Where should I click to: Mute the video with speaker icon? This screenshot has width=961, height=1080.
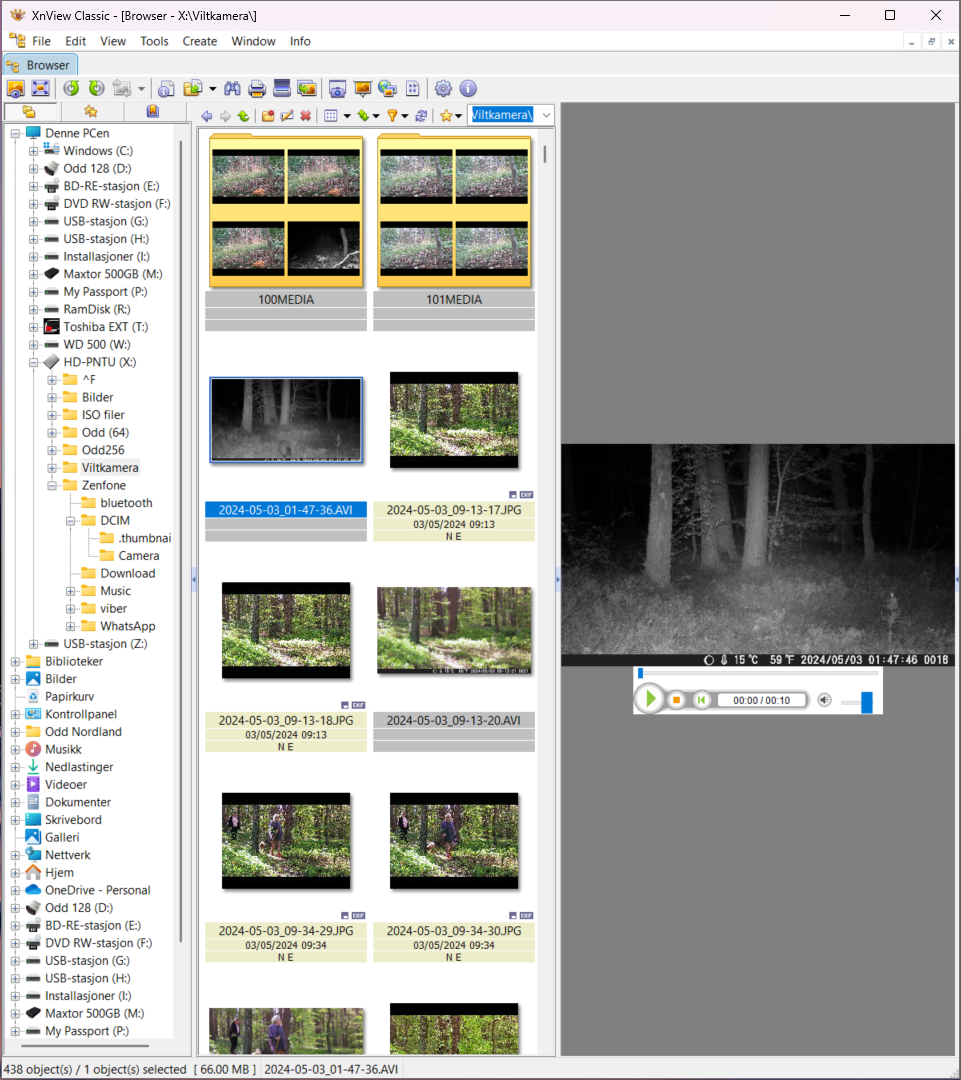point(824,700)
